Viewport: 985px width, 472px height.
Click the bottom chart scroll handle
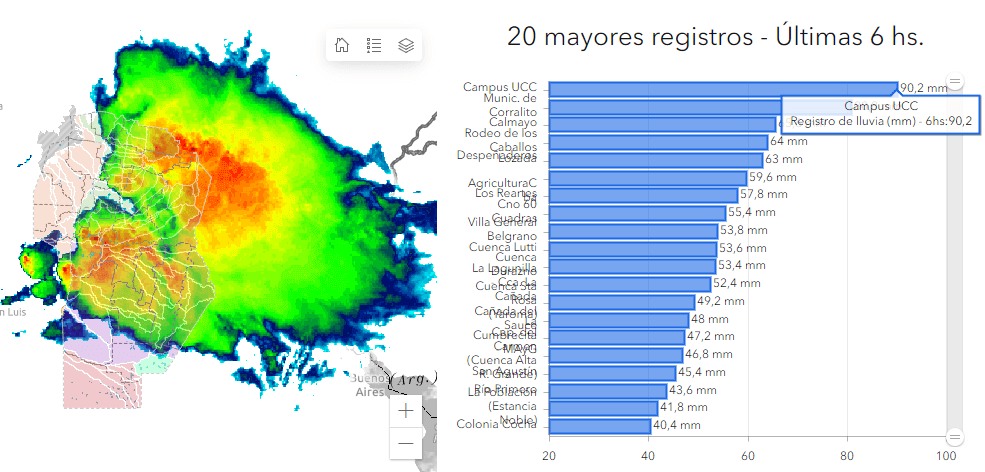tap(955, 437)
